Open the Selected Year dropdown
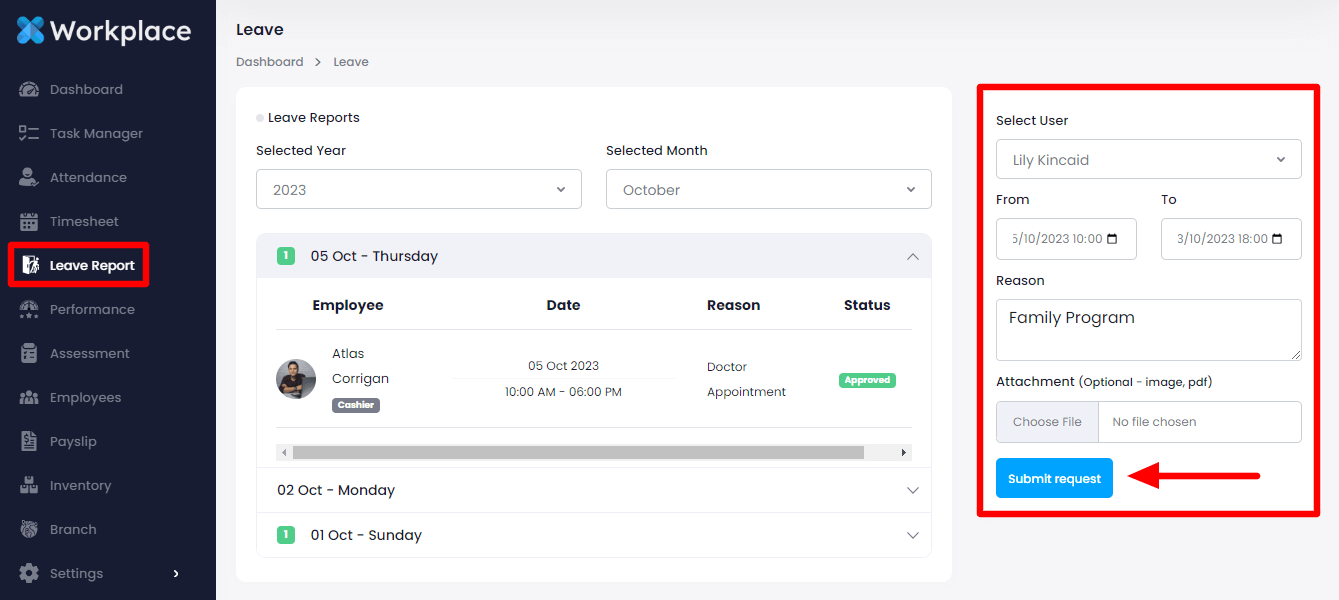The width and height of the screenshot is (1339, 600). click(418, 190)
